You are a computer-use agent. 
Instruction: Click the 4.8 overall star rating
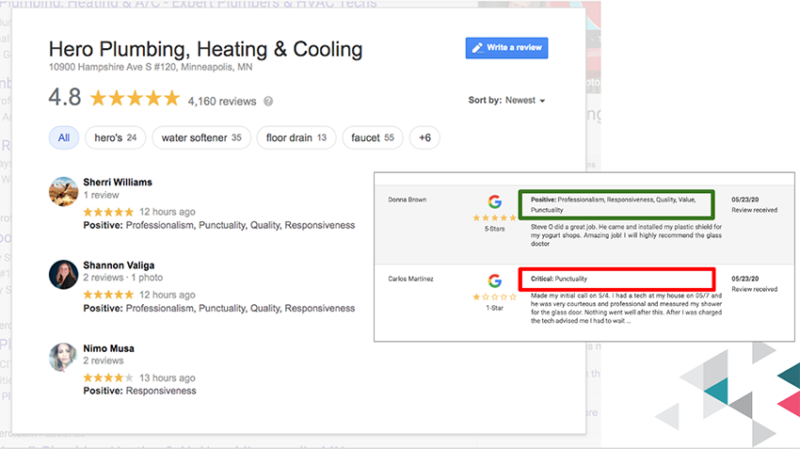135,98
